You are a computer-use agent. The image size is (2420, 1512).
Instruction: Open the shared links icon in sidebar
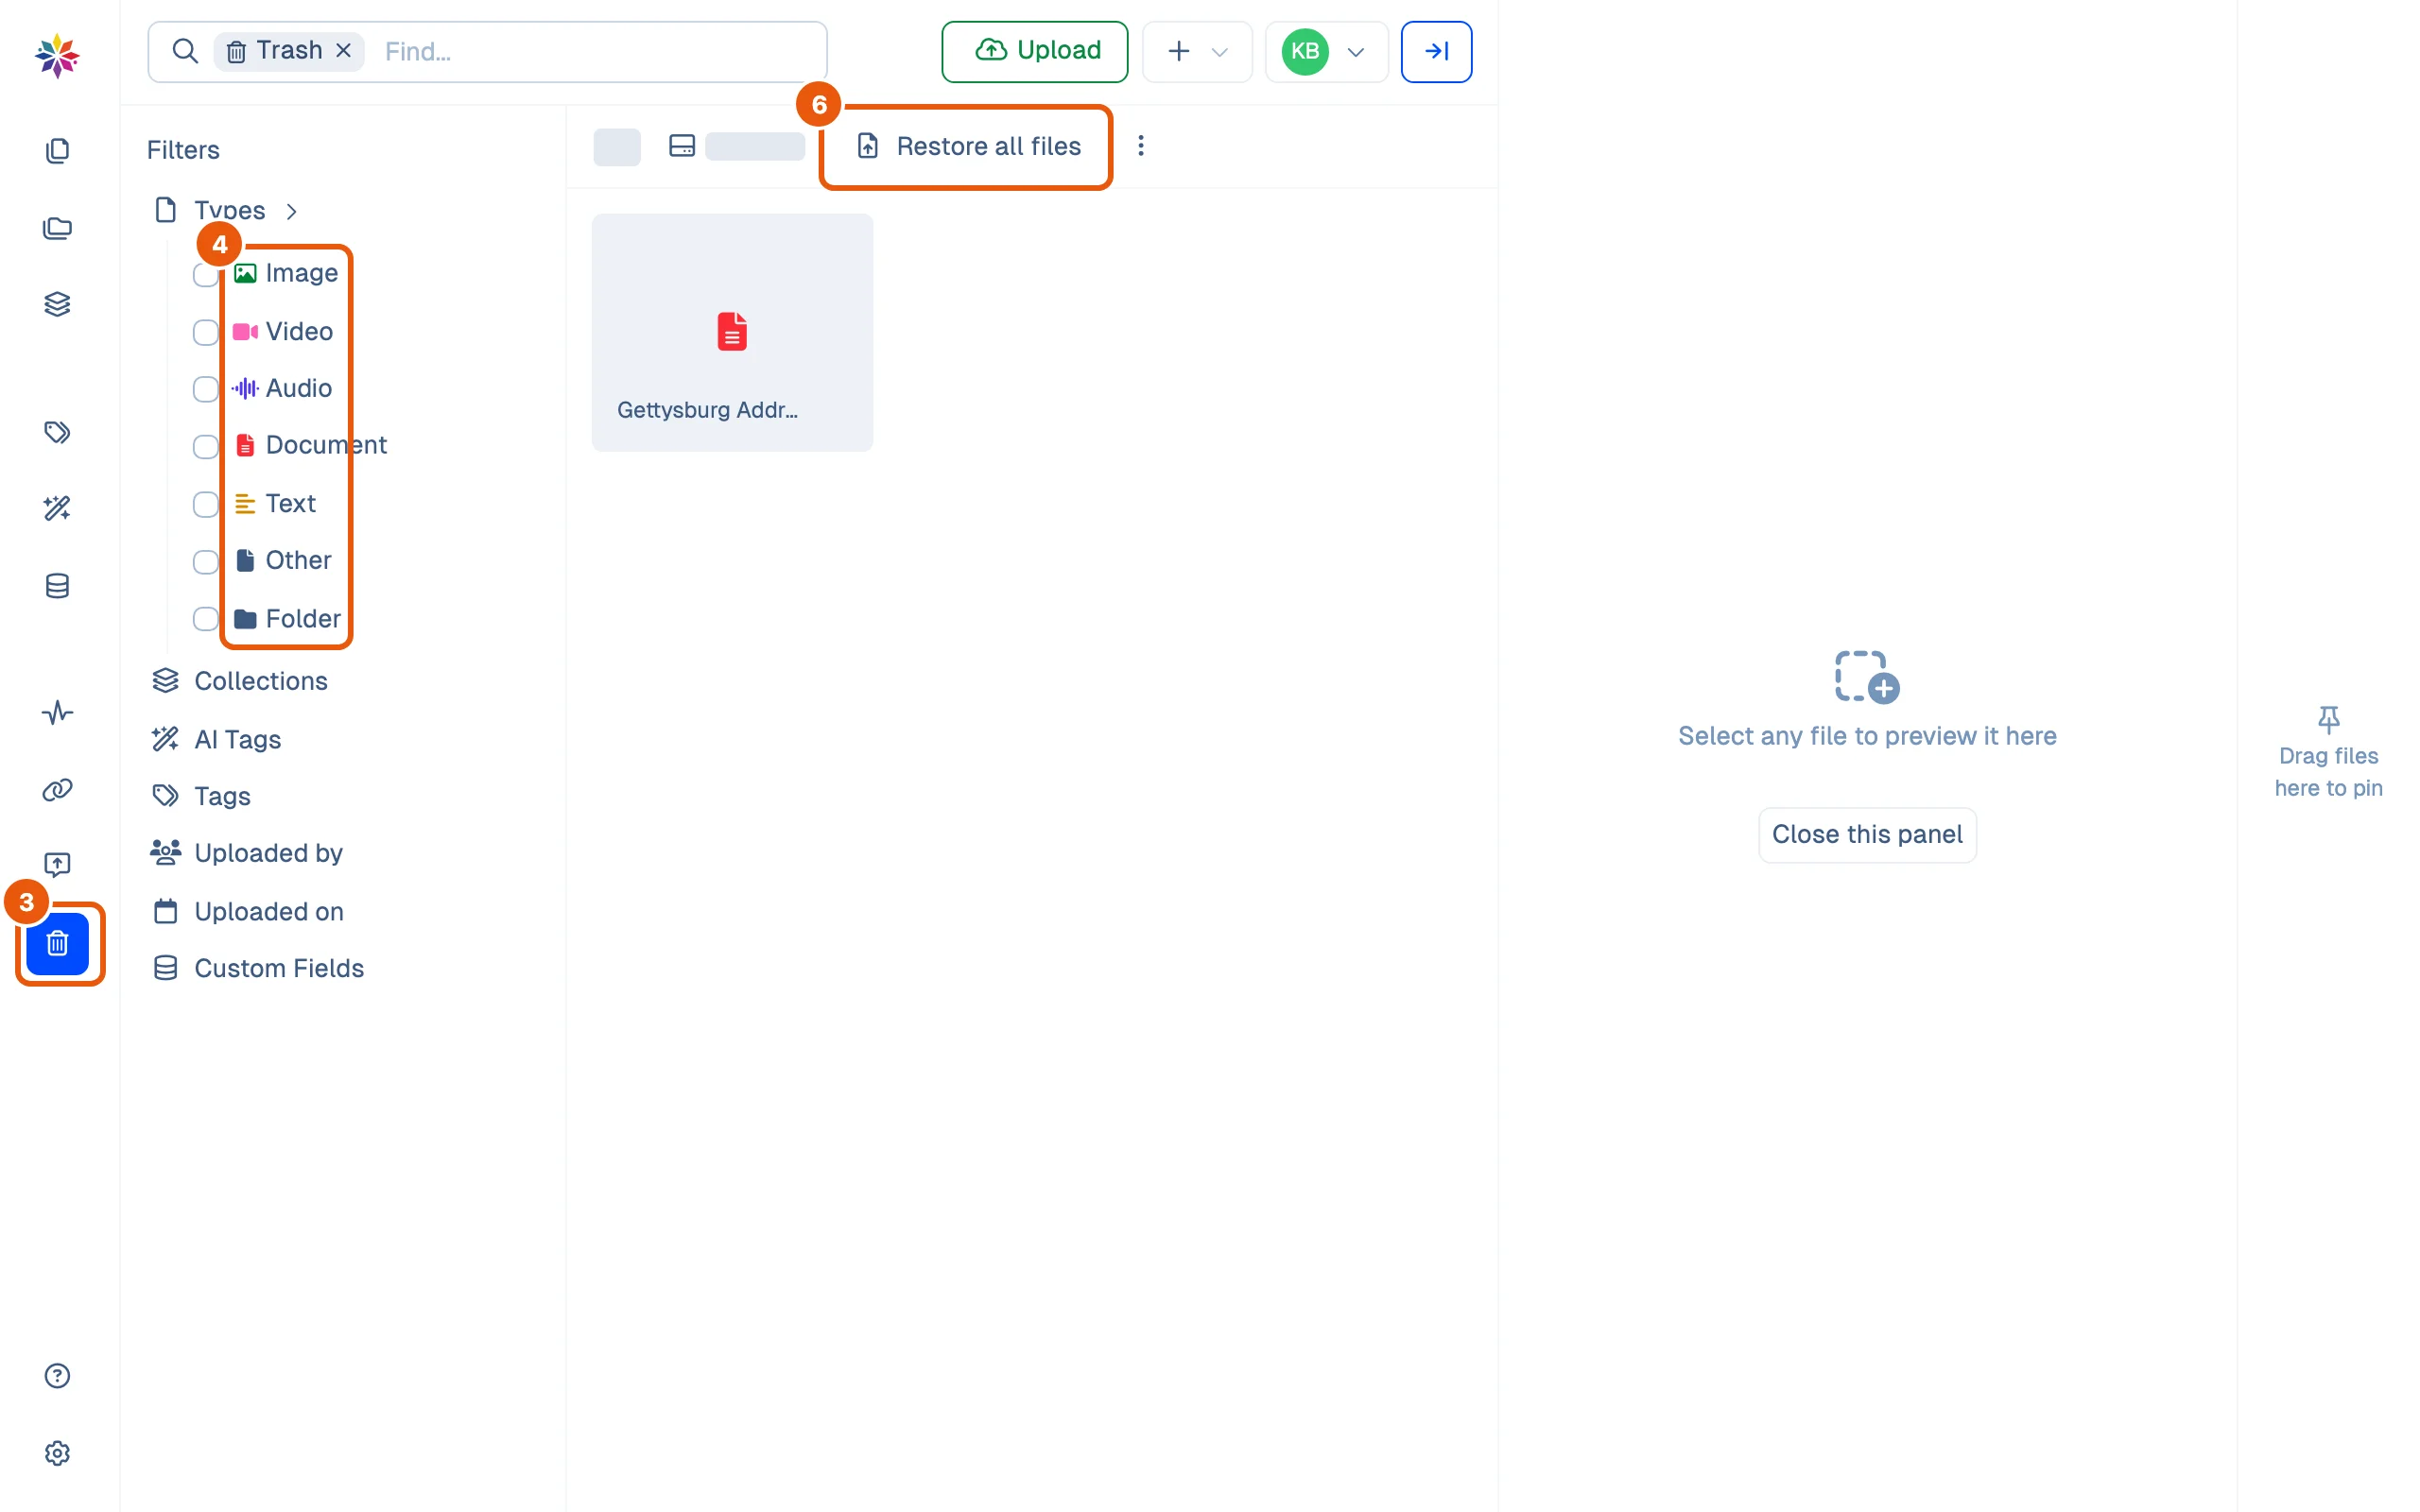point(57,790)
